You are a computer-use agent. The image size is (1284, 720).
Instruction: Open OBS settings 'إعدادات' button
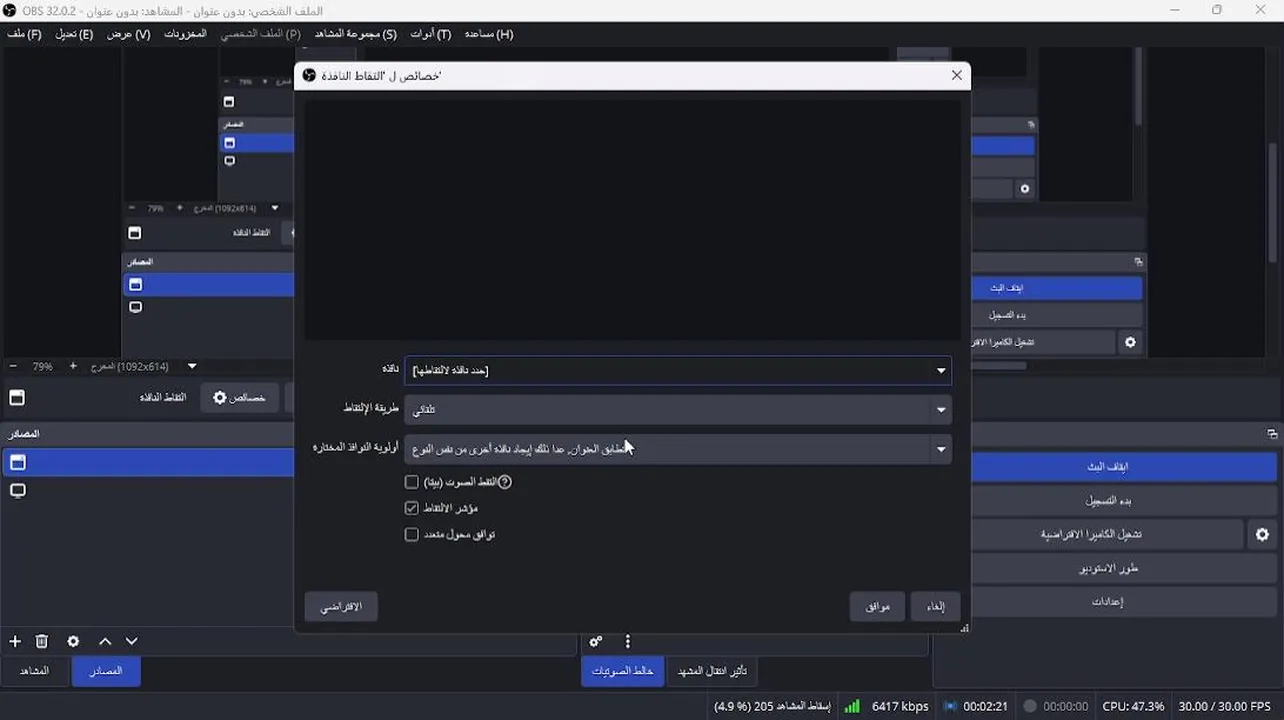(1108, 602)
